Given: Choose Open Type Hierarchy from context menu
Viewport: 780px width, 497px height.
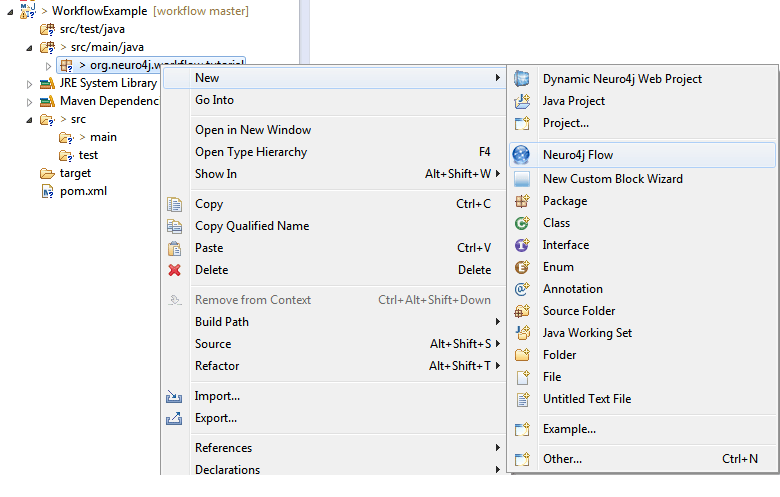Looking at the screenshot, I should click(250, 152).
